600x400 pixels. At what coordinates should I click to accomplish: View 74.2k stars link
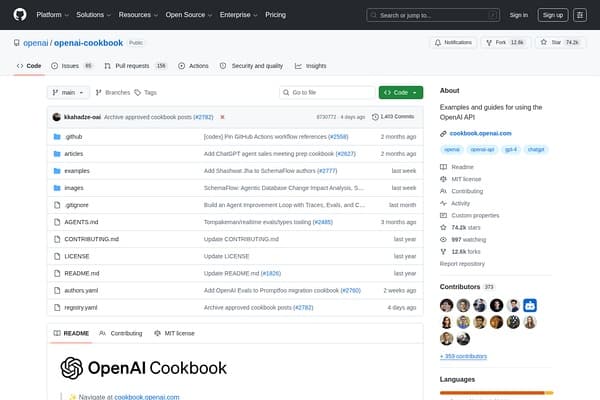click(x=460, y=228)
